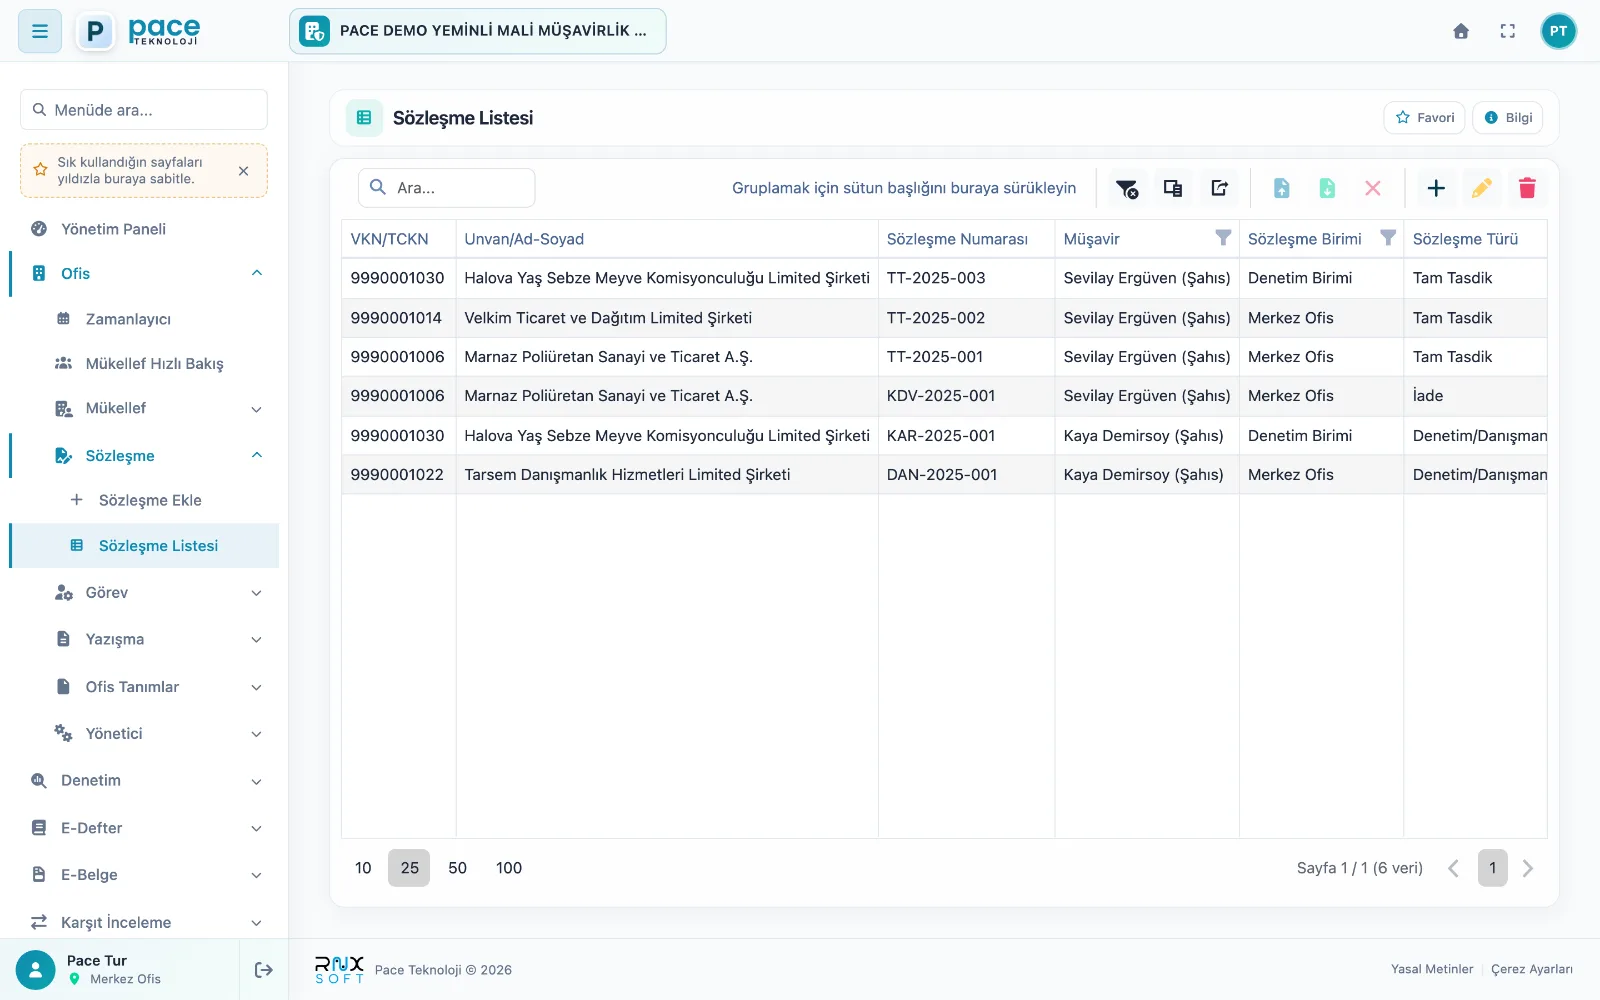Add page to favorites with Favori button
Viewport: 1600px width, 1000px height.
point(1424,118)
